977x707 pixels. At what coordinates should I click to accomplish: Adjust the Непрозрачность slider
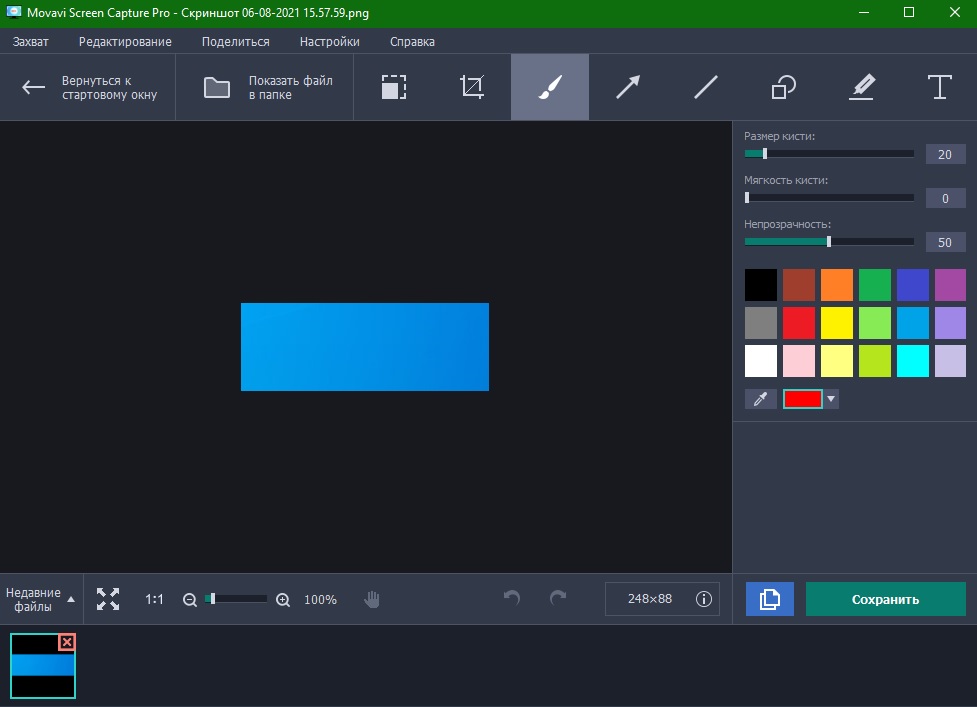[x=829, y=242]
